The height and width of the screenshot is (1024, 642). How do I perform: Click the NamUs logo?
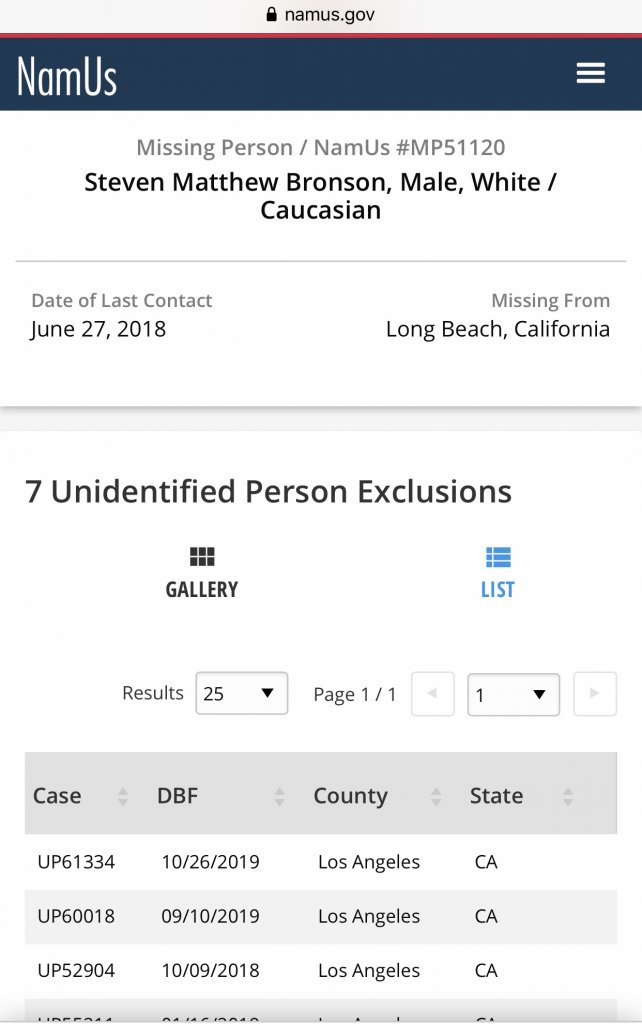(67, 76)
